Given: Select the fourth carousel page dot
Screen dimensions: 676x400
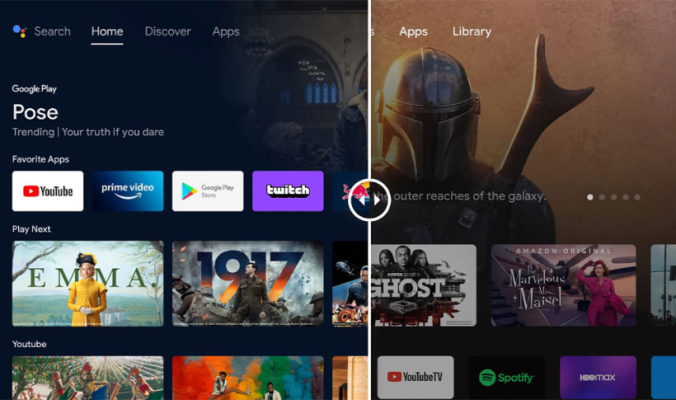Looking at the screenshot, I should click(x=626, y=197).
